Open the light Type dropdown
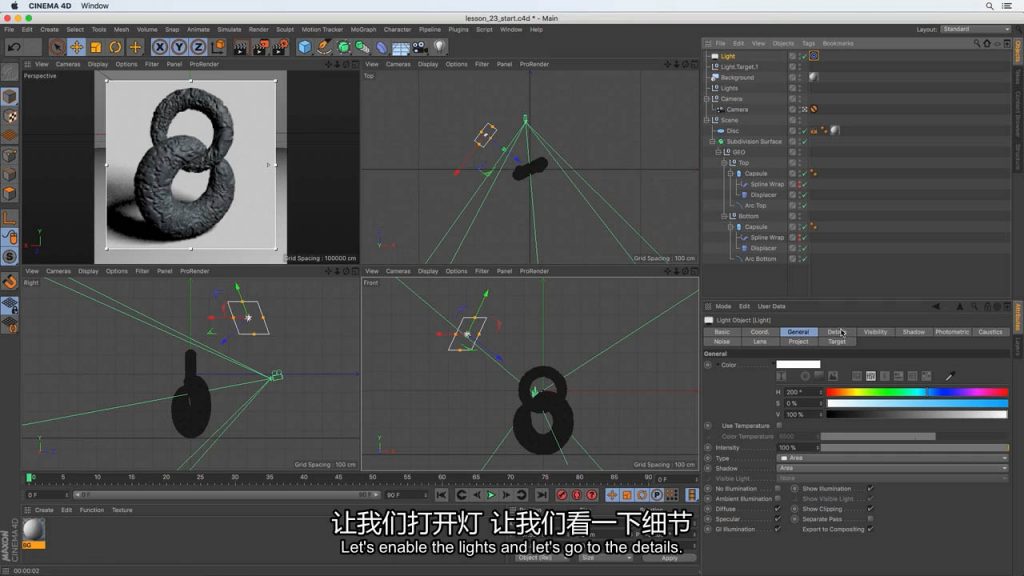Image resolution: width=1024 pixels, height=576 pixels. tap(892, 458)
